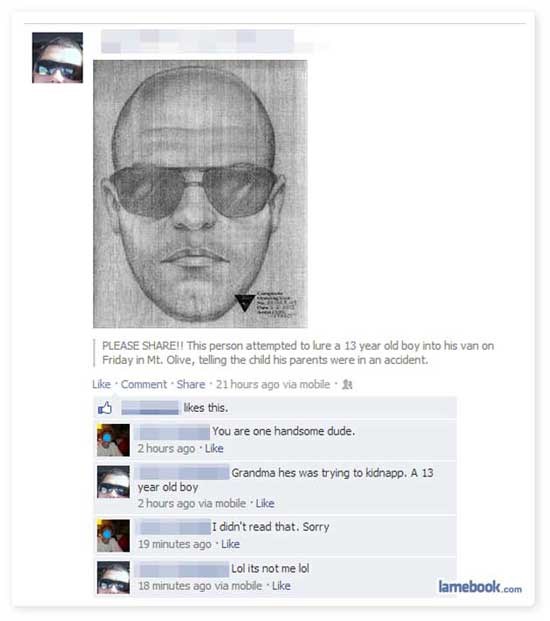Open the poster's sunglasses profile picture
The width and height of the screenshot is (550, 621).
[x=57, y=58]
